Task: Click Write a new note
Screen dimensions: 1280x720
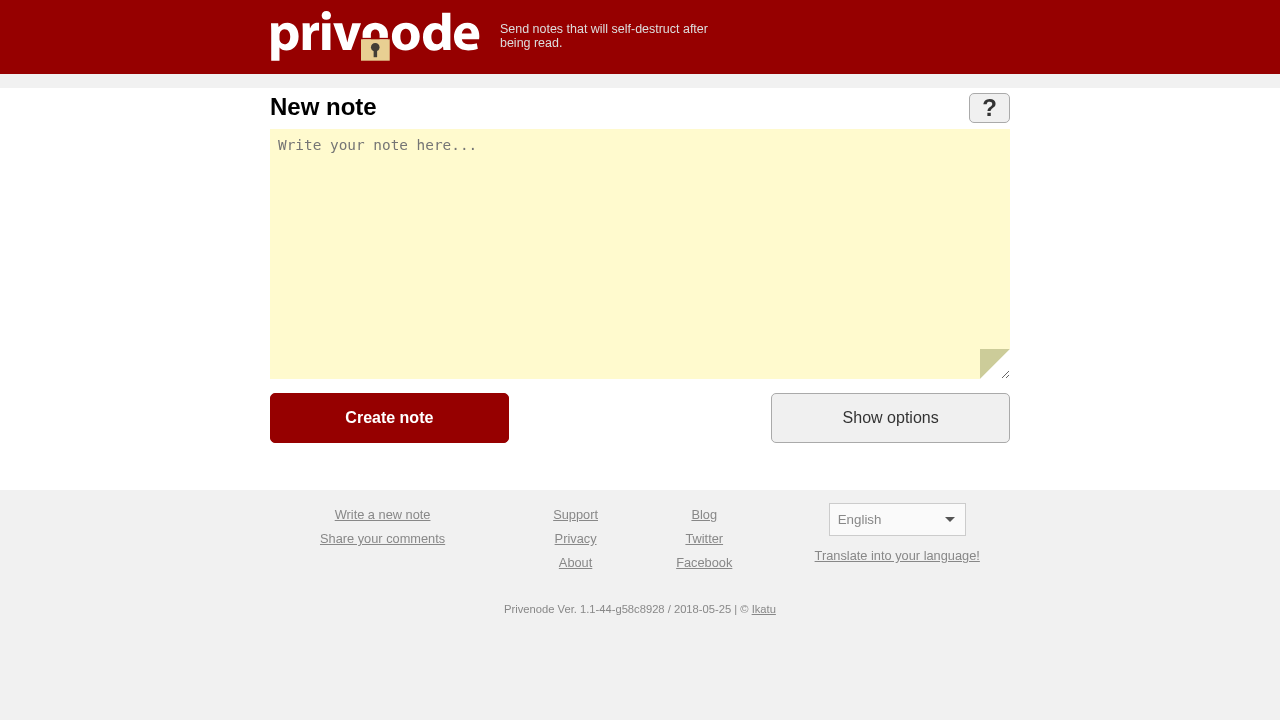Action: click(x=382, y=513)
